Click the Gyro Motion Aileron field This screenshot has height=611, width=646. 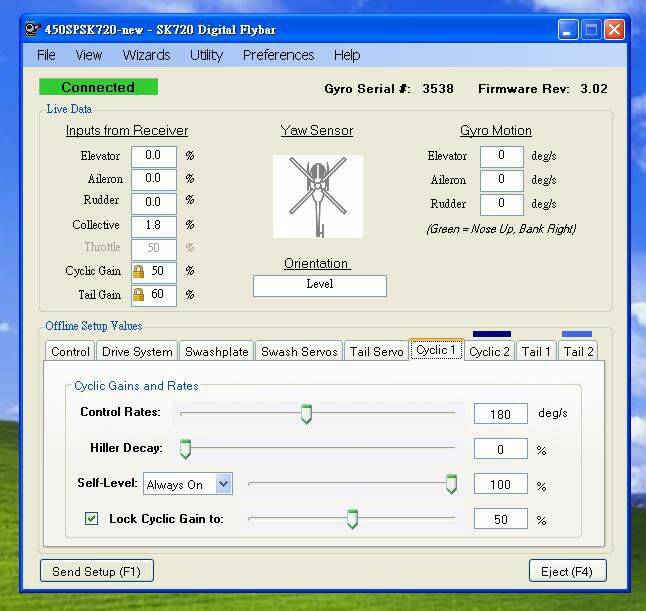(x=502, y=180)
